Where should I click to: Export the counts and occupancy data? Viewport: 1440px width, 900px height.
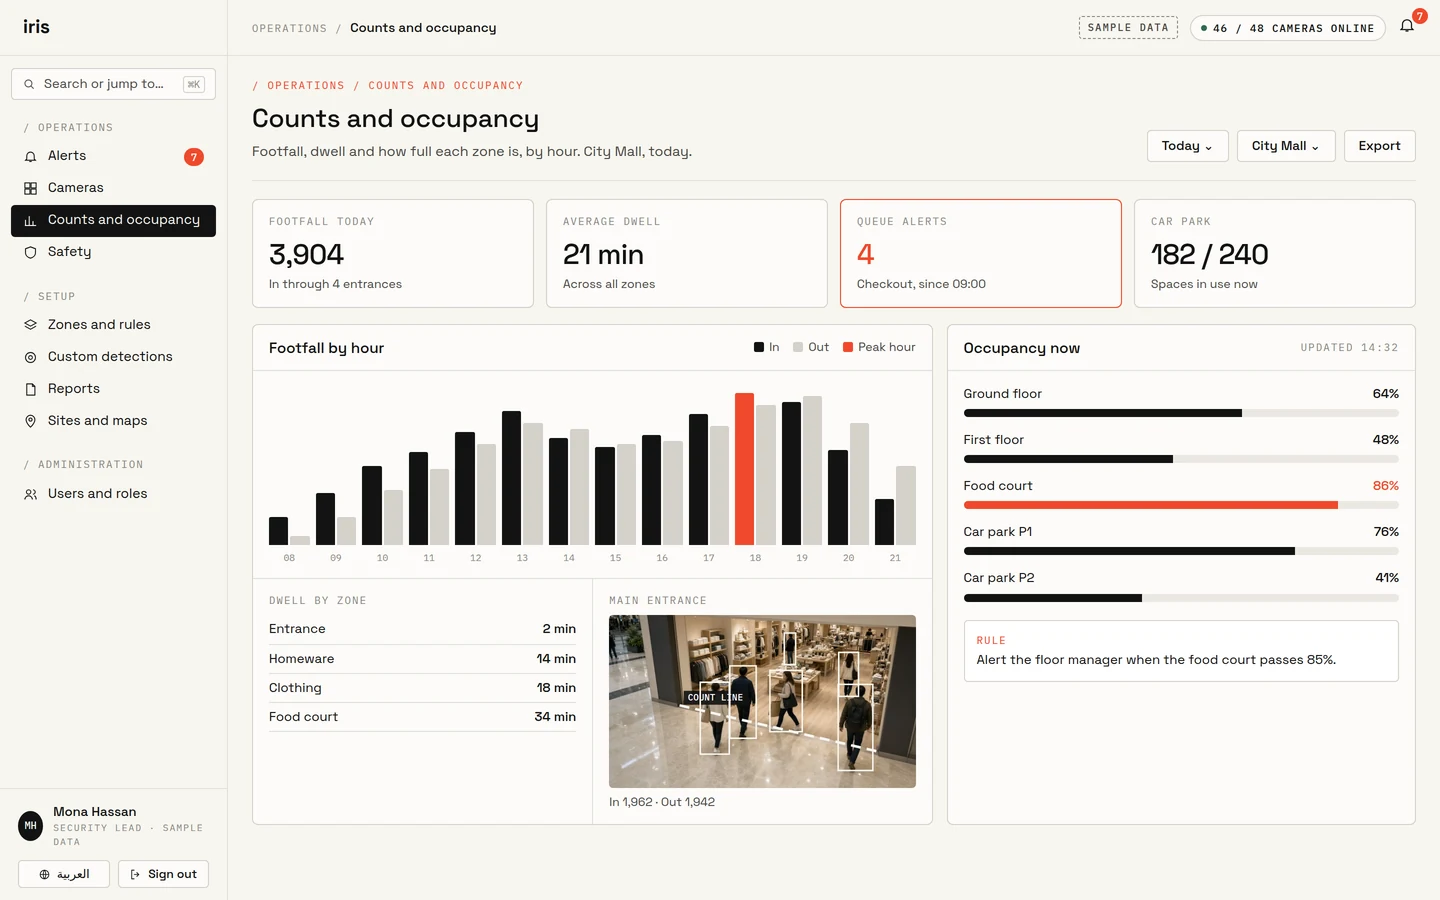point(1379,146)
